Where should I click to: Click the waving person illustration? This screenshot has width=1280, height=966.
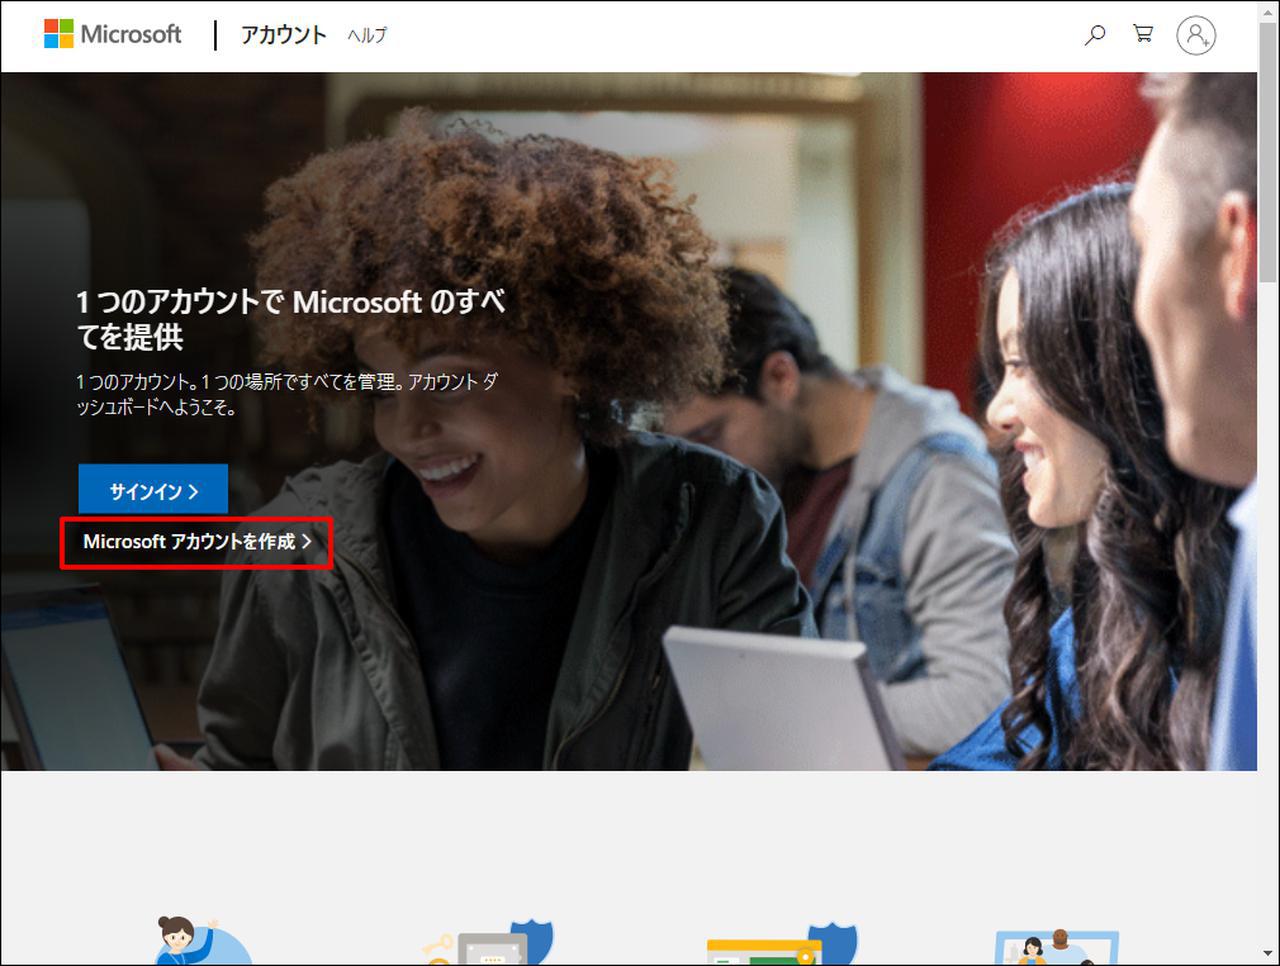(198, 942)
